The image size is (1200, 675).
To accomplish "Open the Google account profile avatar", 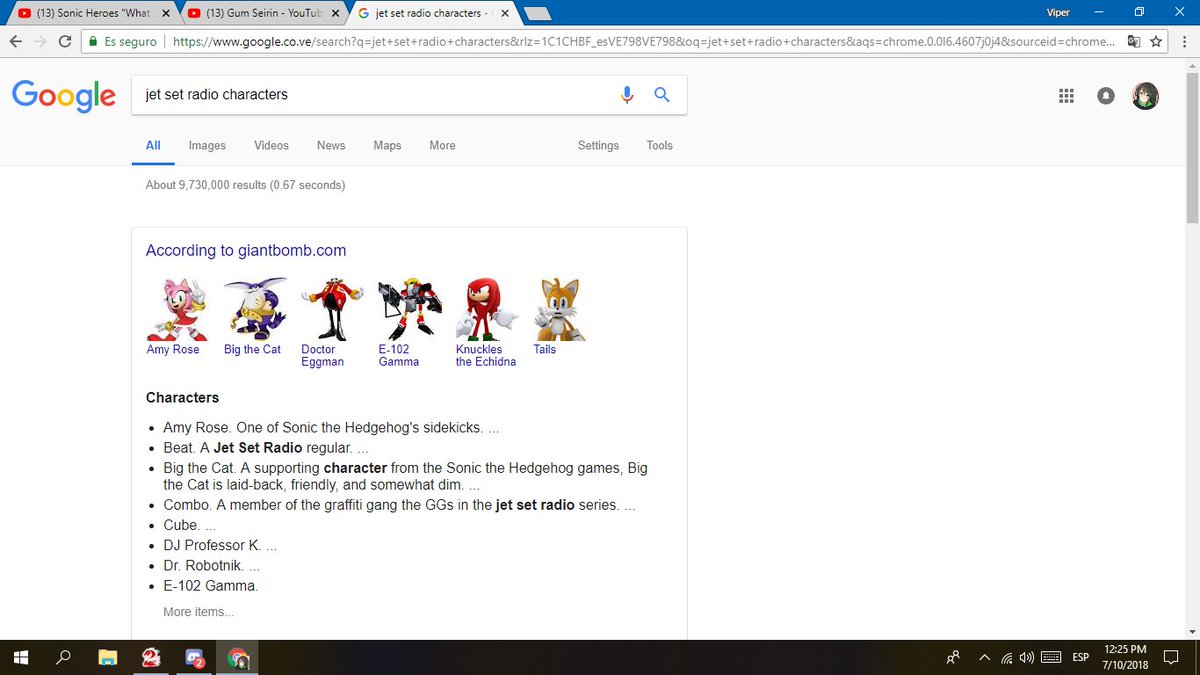I will (x=1145, y=96).
